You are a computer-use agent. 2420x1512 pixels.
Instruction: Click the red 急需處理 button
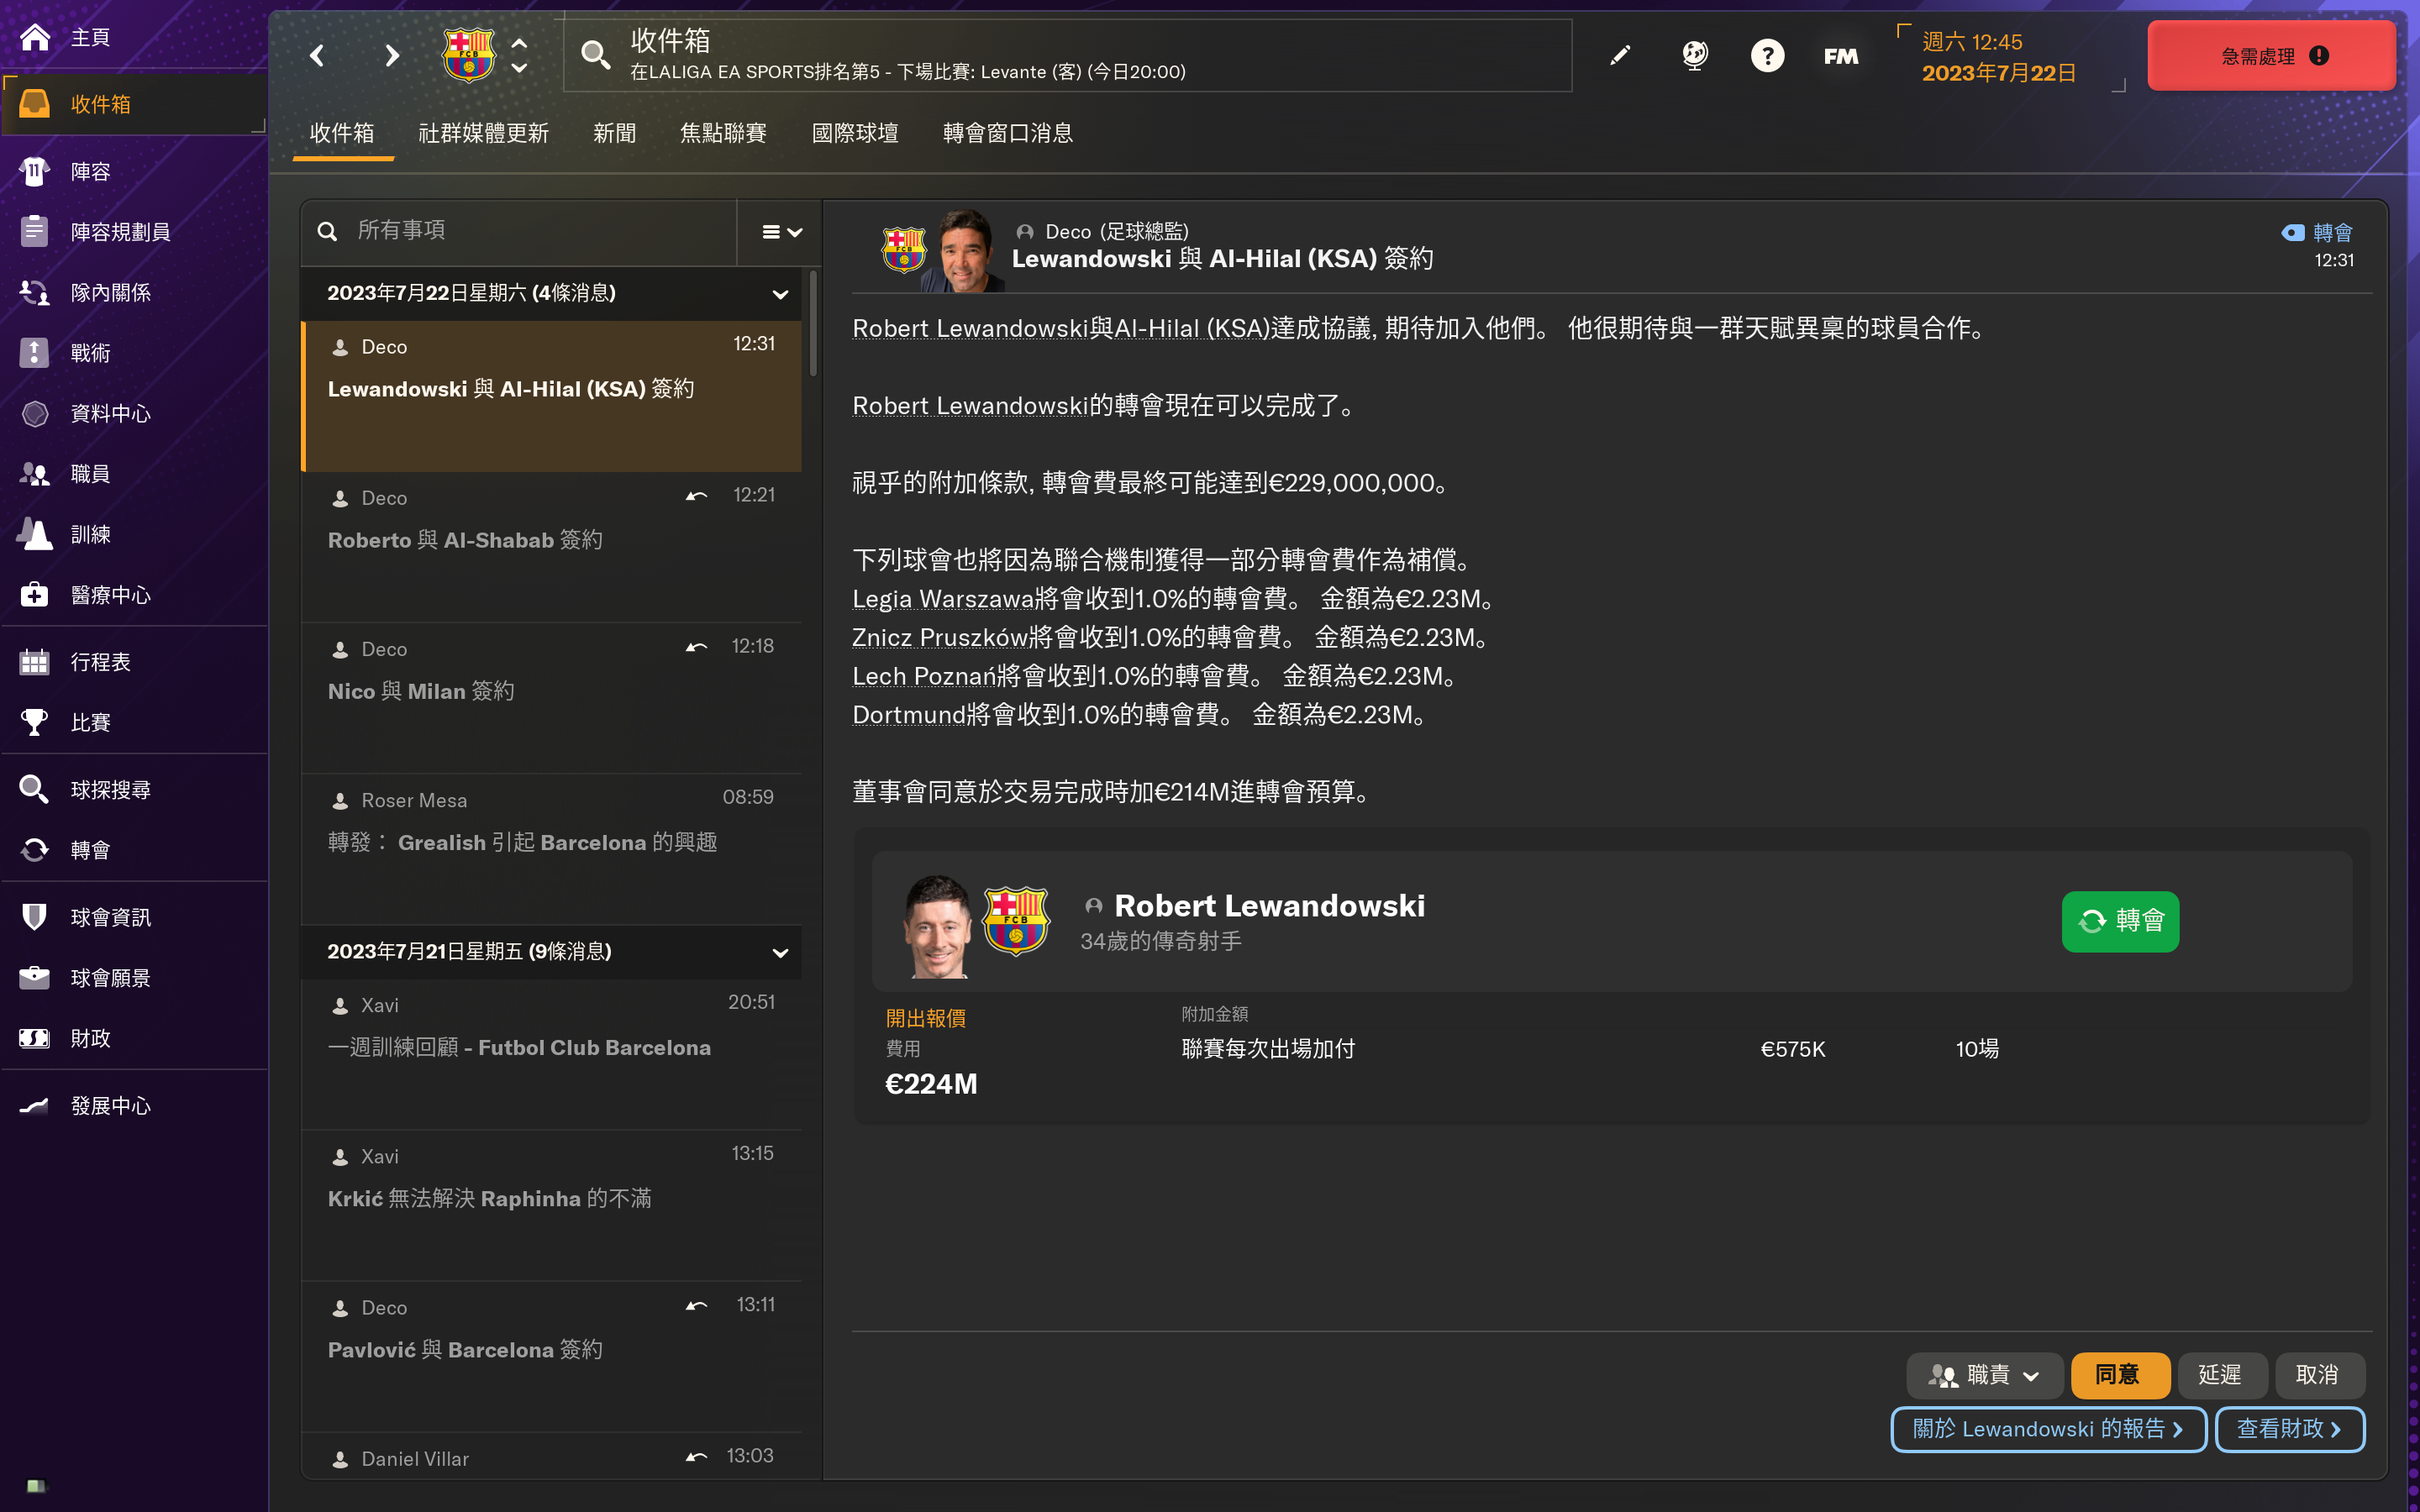[x=2272, y=56]
